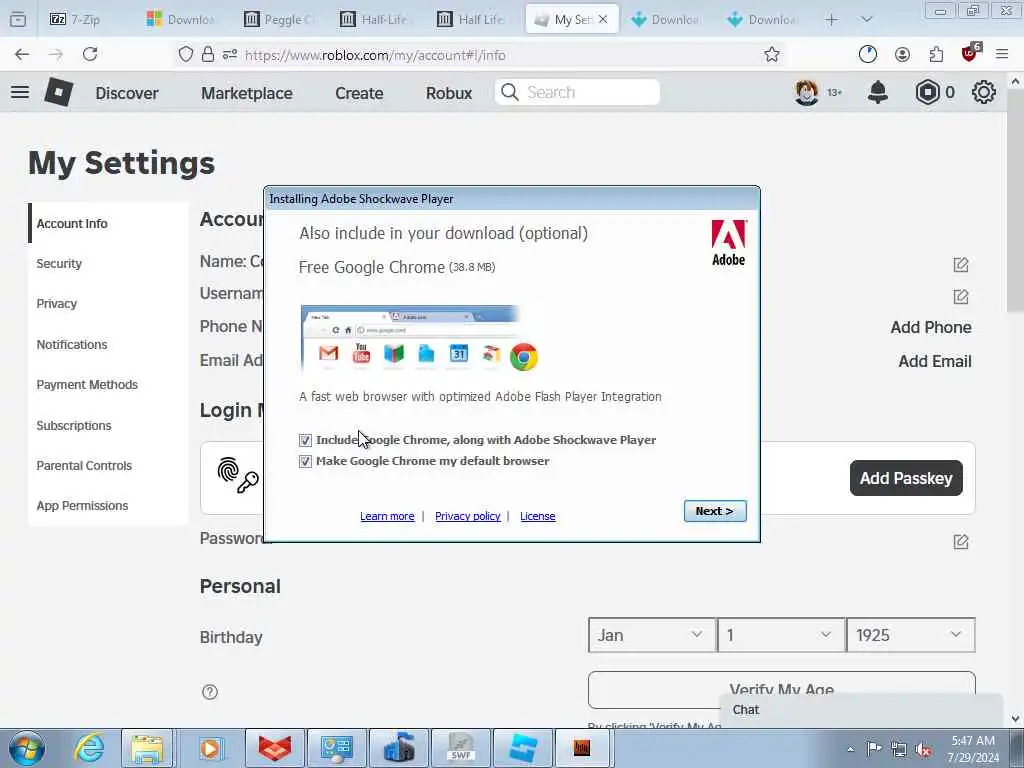Viewport: 1024px width, 768px height.
Task: Click the Roblox logo icon
Action: [x=59, y=92]
